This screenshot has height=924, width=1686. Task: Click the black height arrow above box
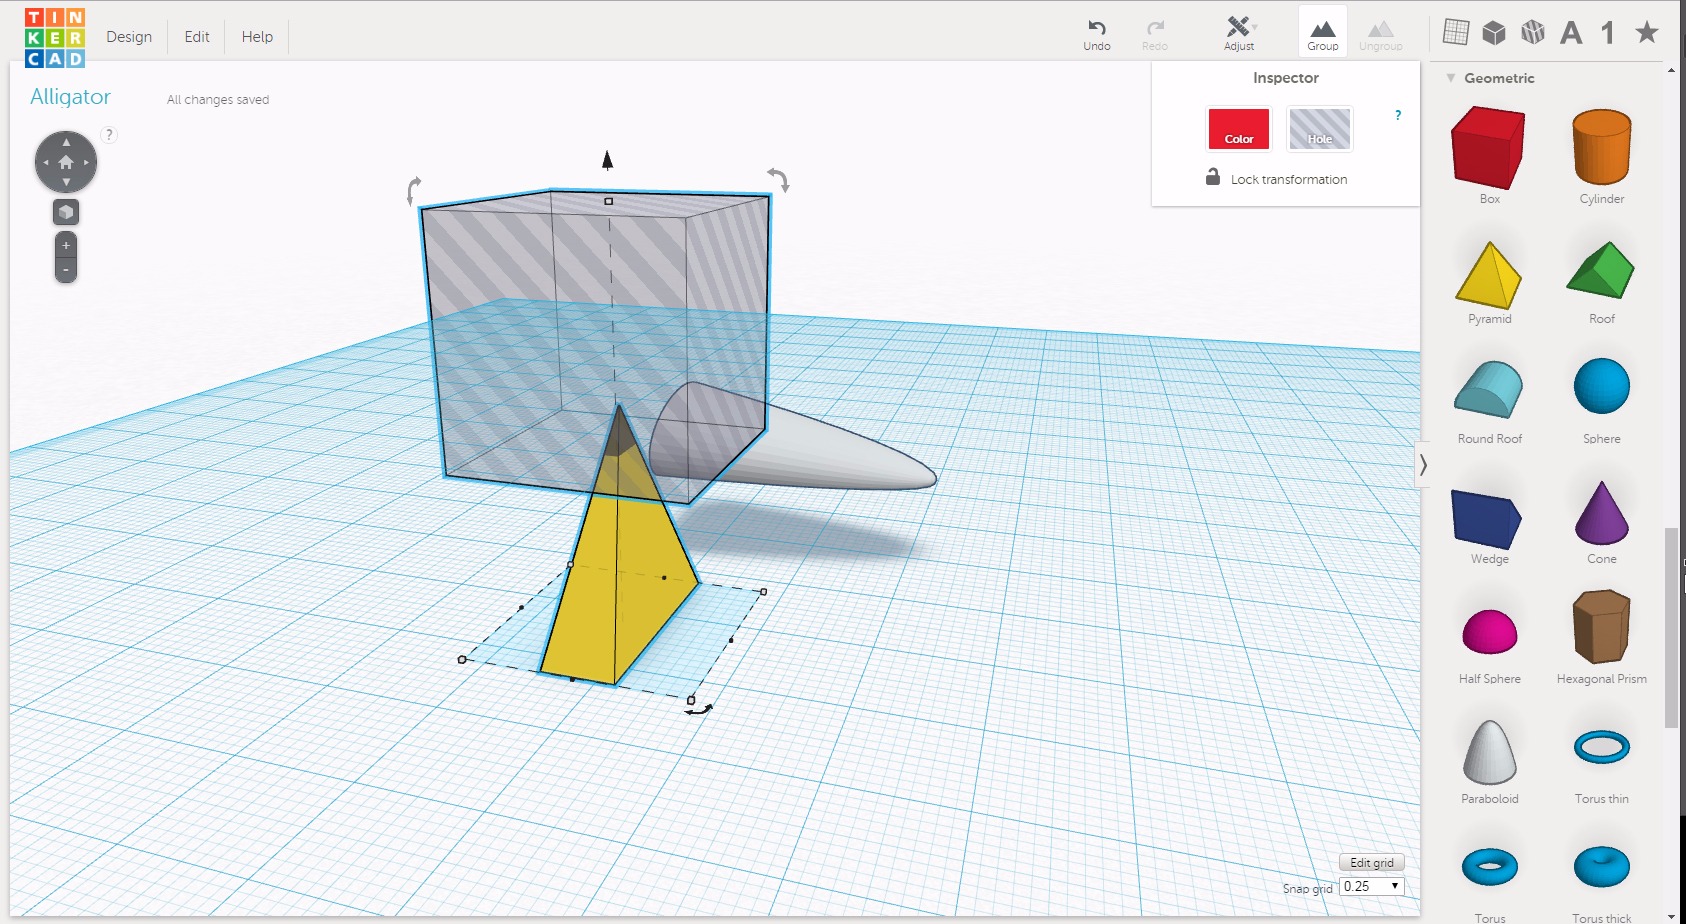[x=607, y=160]
